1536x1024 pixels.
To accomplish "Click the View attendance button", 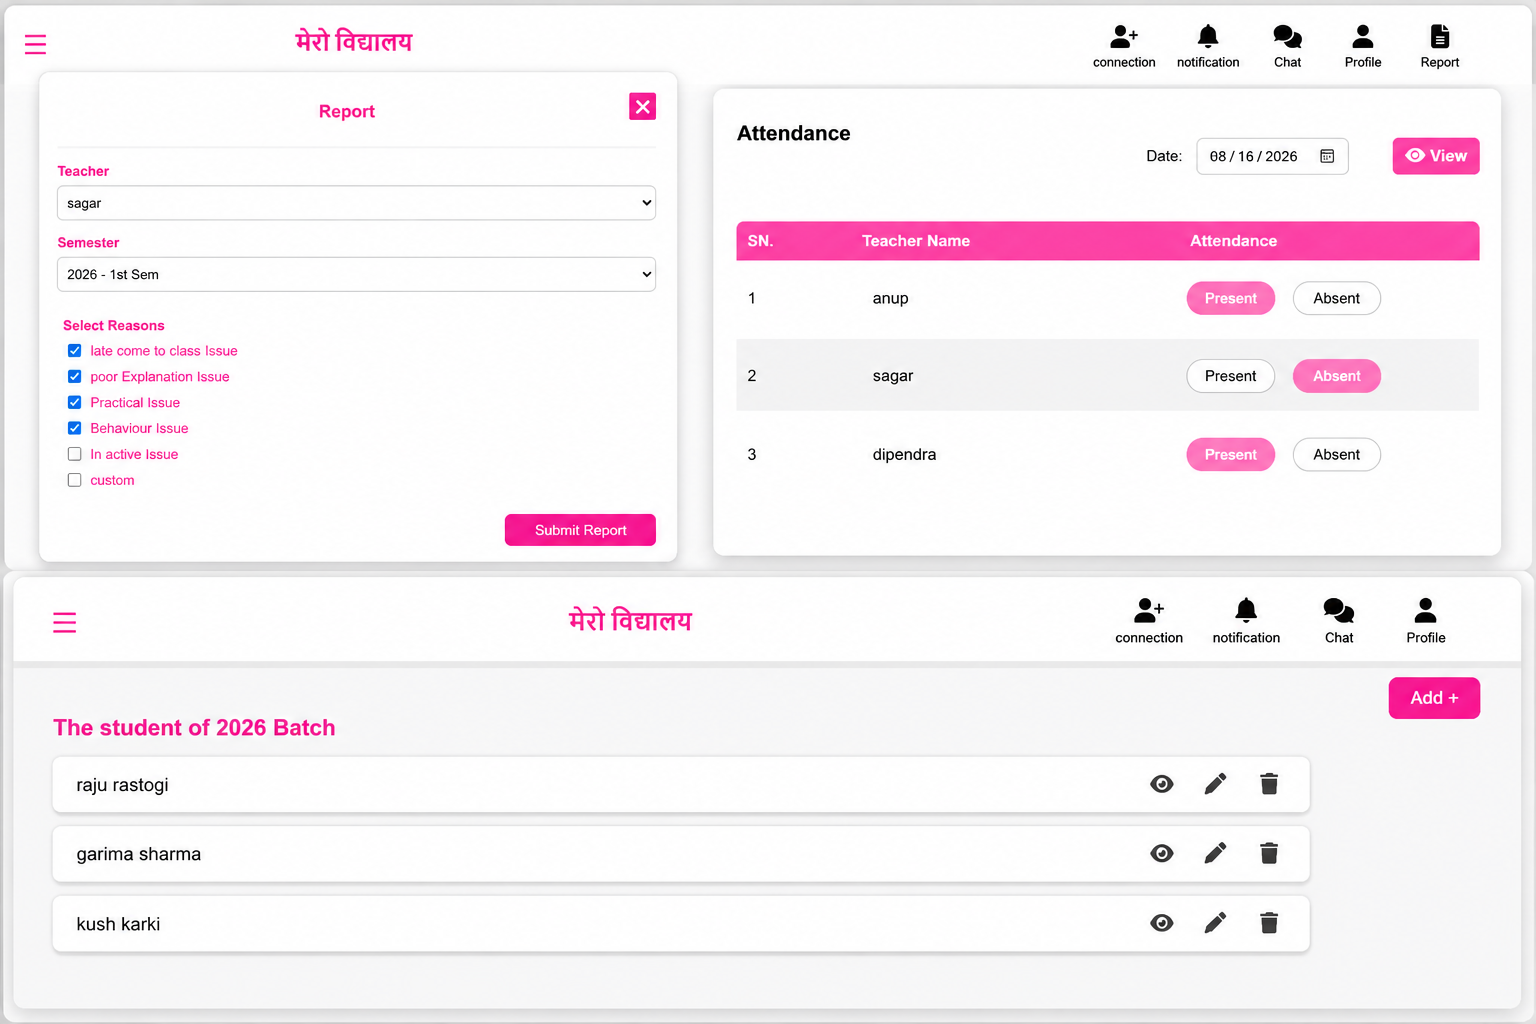I will [1436, 156].
